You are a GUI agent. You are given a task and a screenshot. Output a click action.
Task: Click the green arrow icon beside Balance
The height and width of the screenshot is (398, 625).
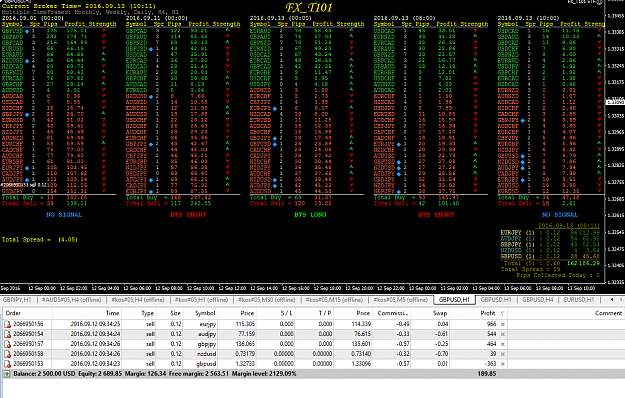(7, 374)
